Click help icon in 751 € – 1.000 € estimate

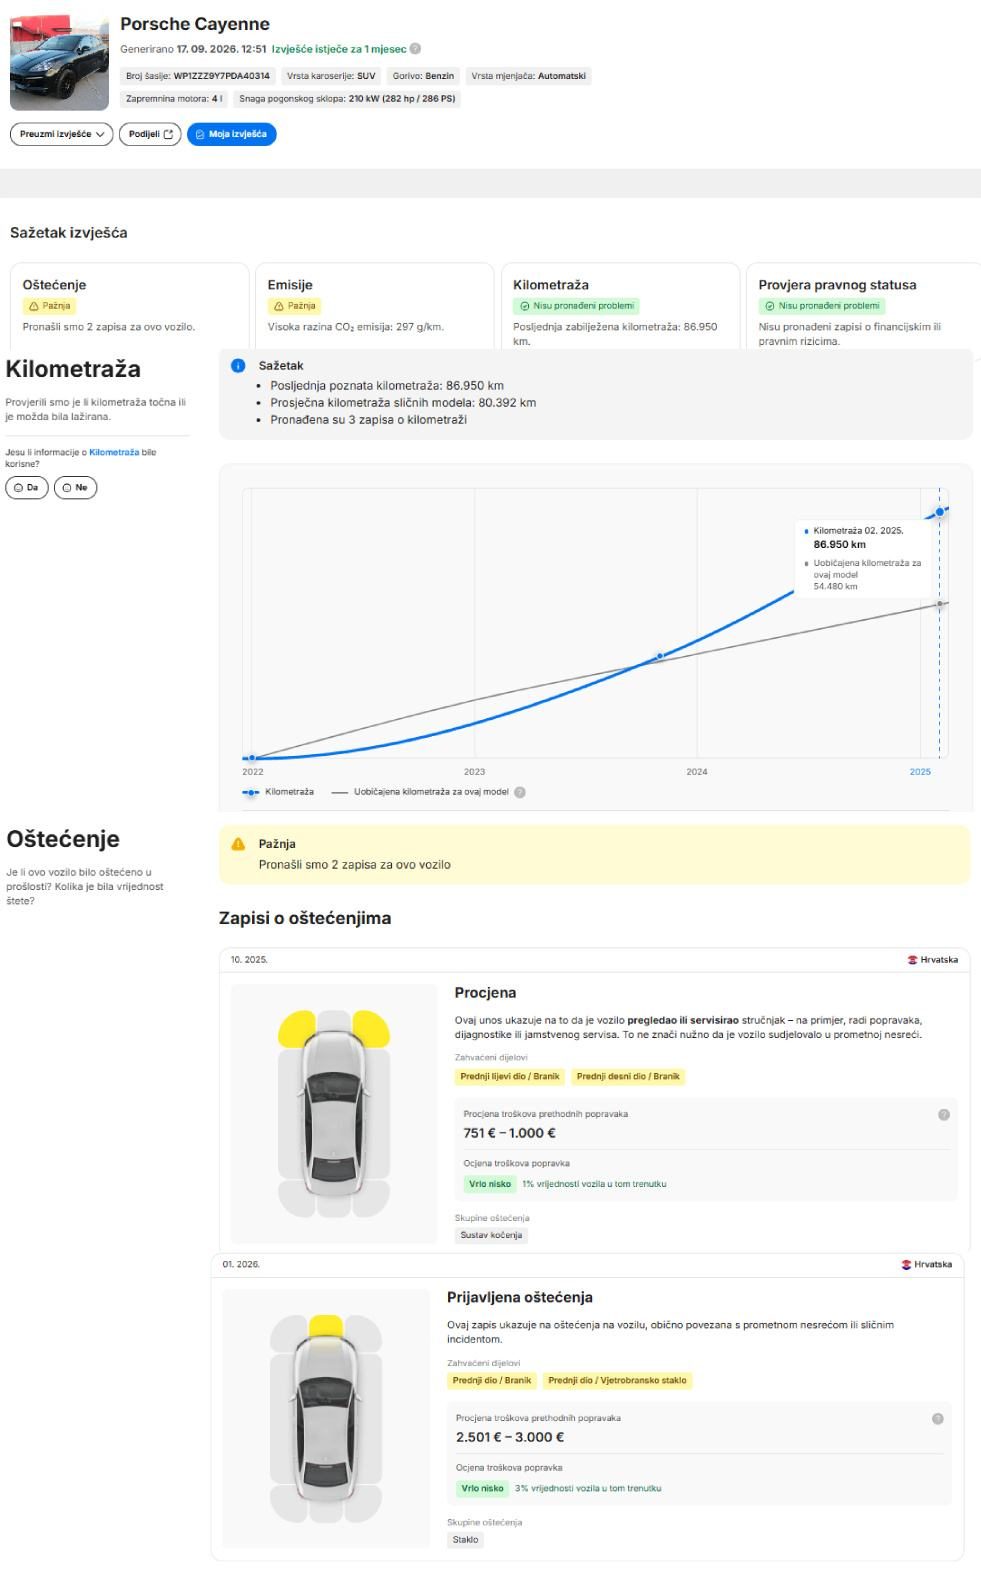(x=943, y=1114)
